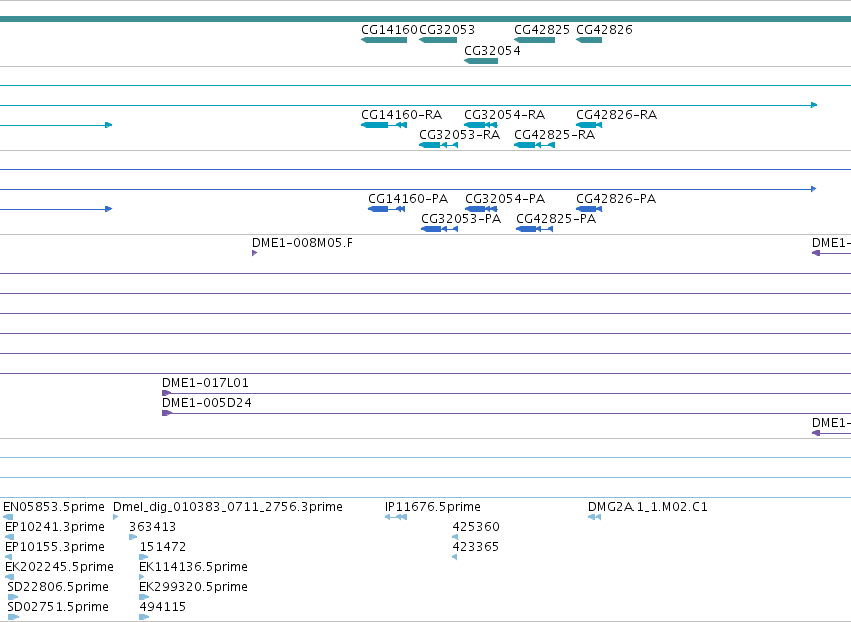
Task: Click the EK114136.5prime label text
Action: (193, 567)
